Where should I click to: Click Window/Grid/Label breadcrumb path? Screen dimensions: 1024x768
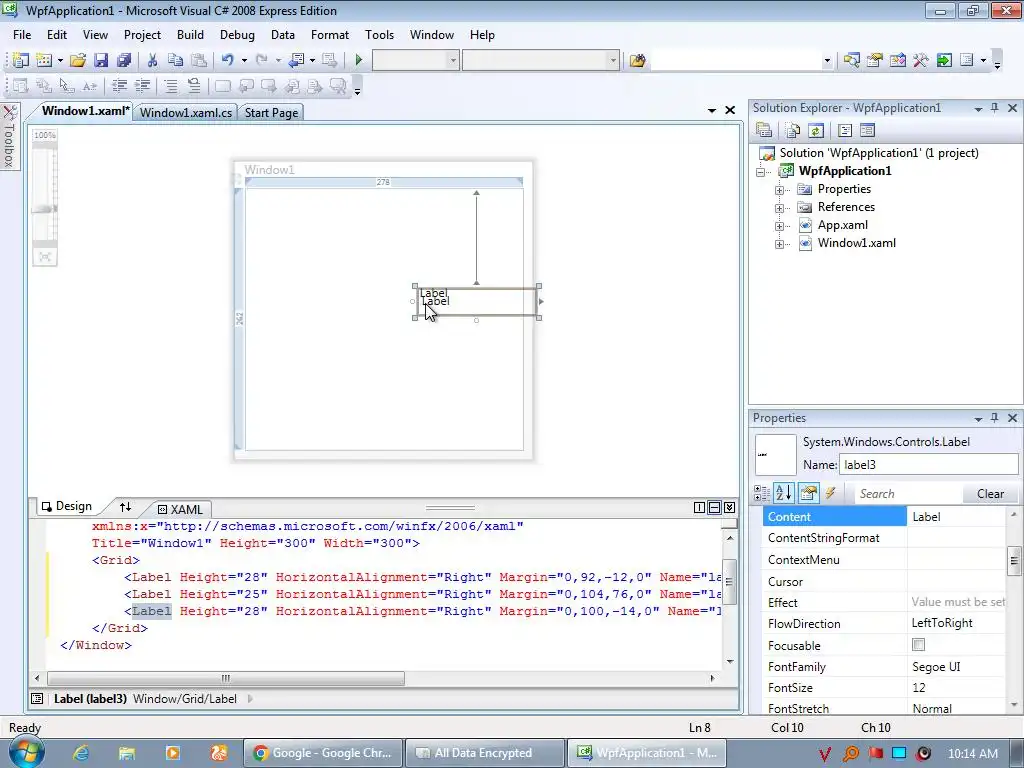tap(185, 699)
